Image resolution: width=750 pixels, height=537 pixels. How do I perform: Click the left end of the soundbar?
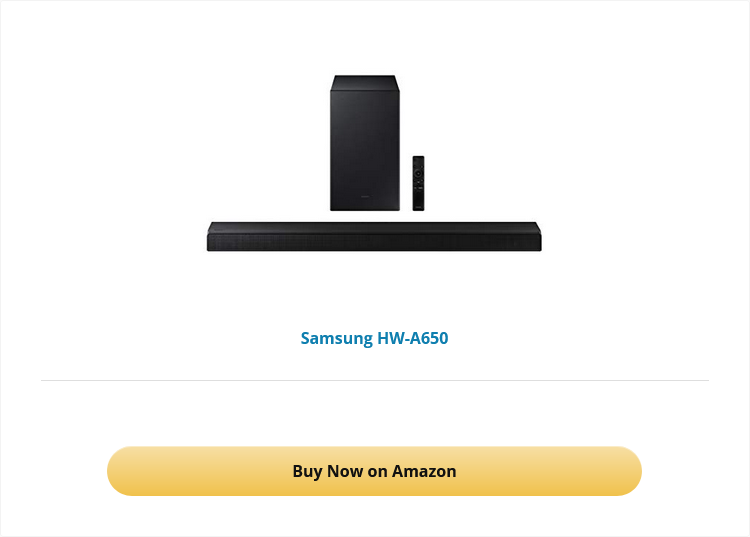[x=213, y=236]
